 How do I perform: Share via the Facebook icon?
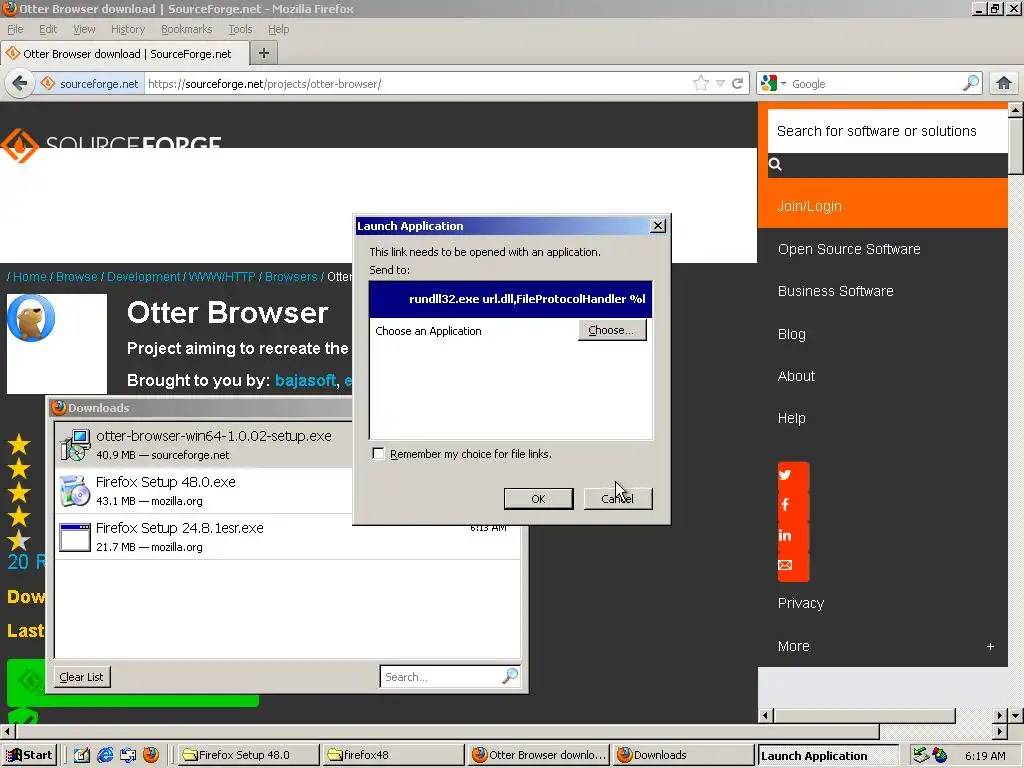(786, 505)
